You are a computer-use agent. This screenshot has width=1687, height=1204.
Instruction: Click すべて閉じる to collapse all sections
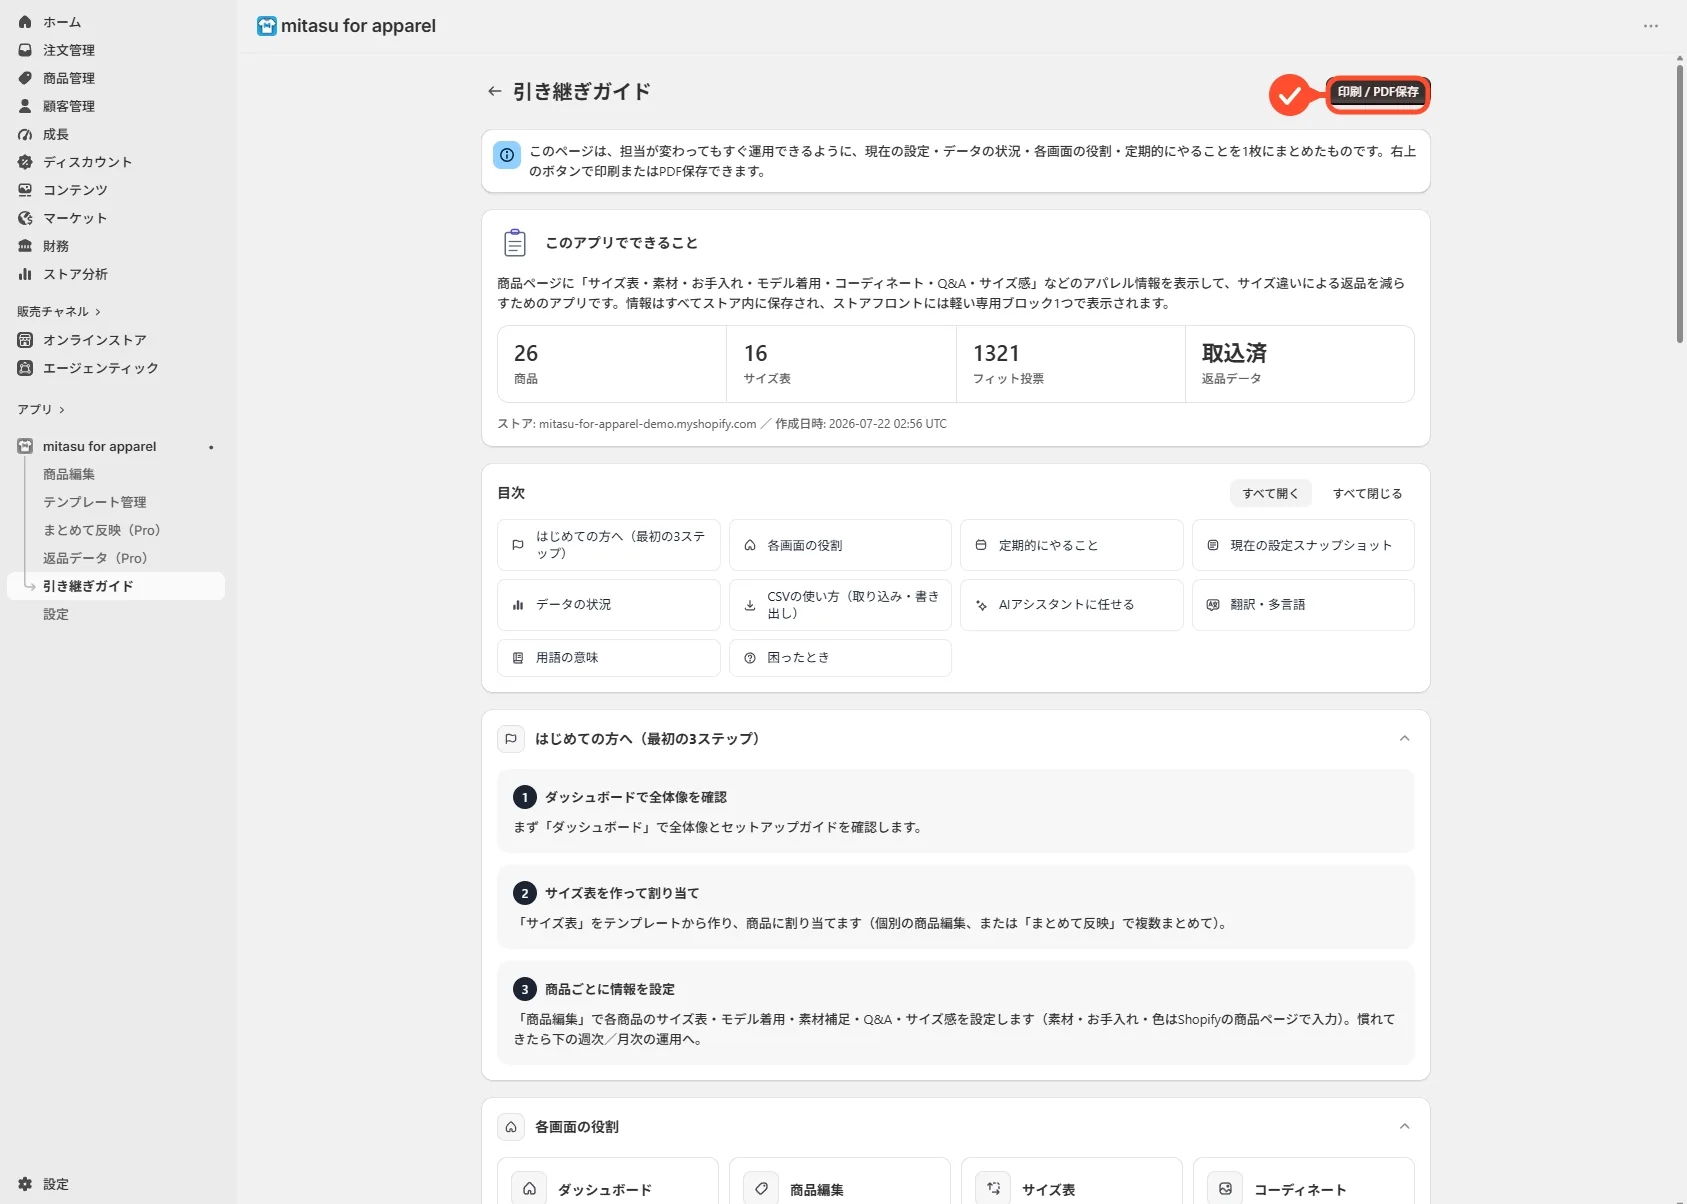tap(1367, 494)
